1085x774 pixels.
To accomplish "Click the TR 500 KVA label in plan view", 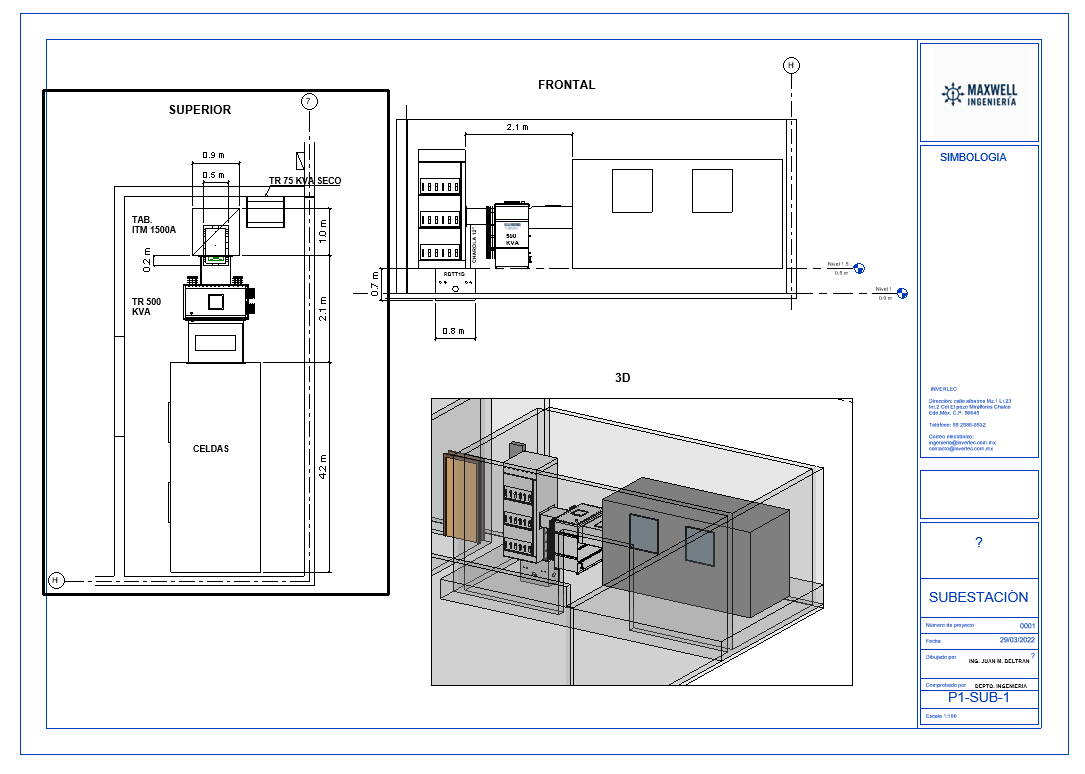I will pyautogui.click(x=146, y=307).
